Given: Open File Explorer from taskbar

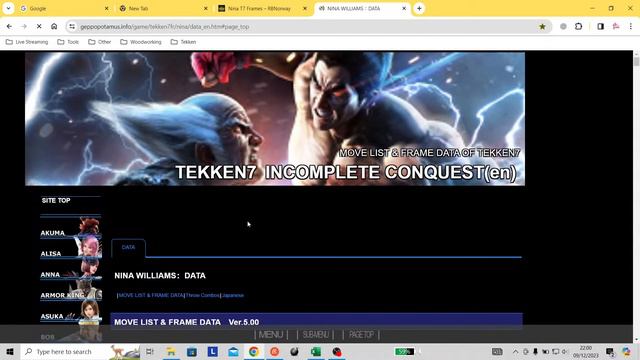Looking at the screenshot, I should pos(171,351).
